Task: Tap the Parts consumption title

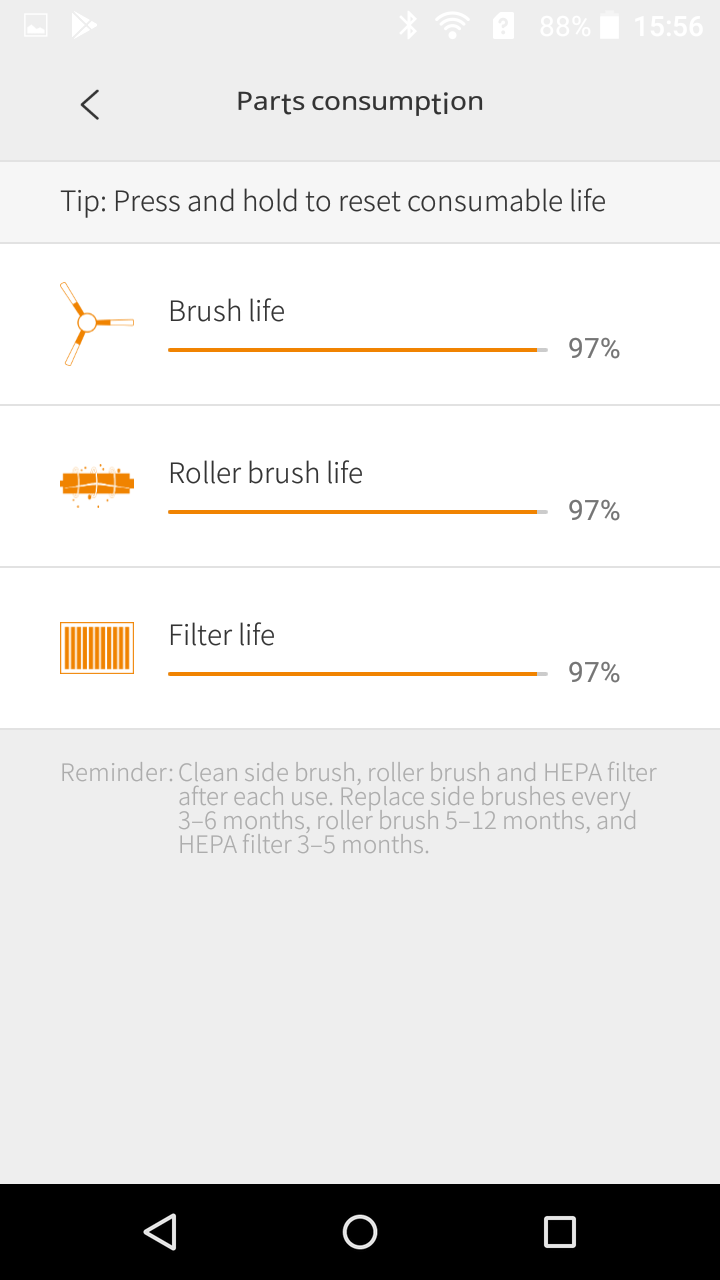Action: [360, 102]
